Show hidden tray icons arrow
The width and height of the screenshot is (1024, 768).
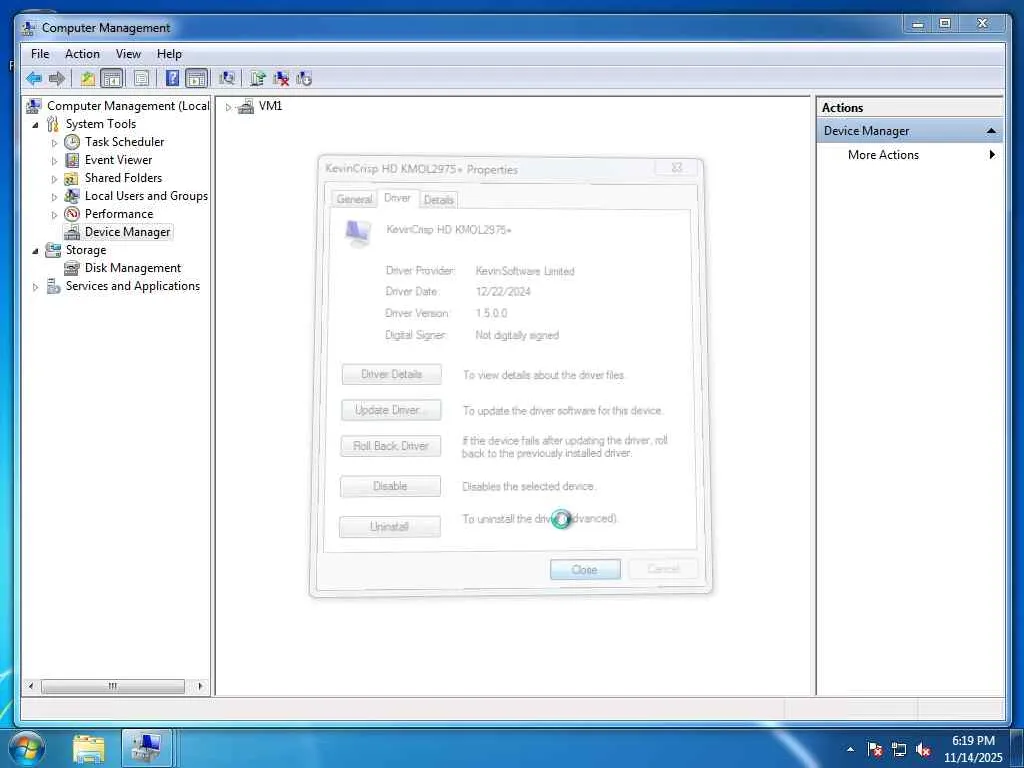point(850,749)
